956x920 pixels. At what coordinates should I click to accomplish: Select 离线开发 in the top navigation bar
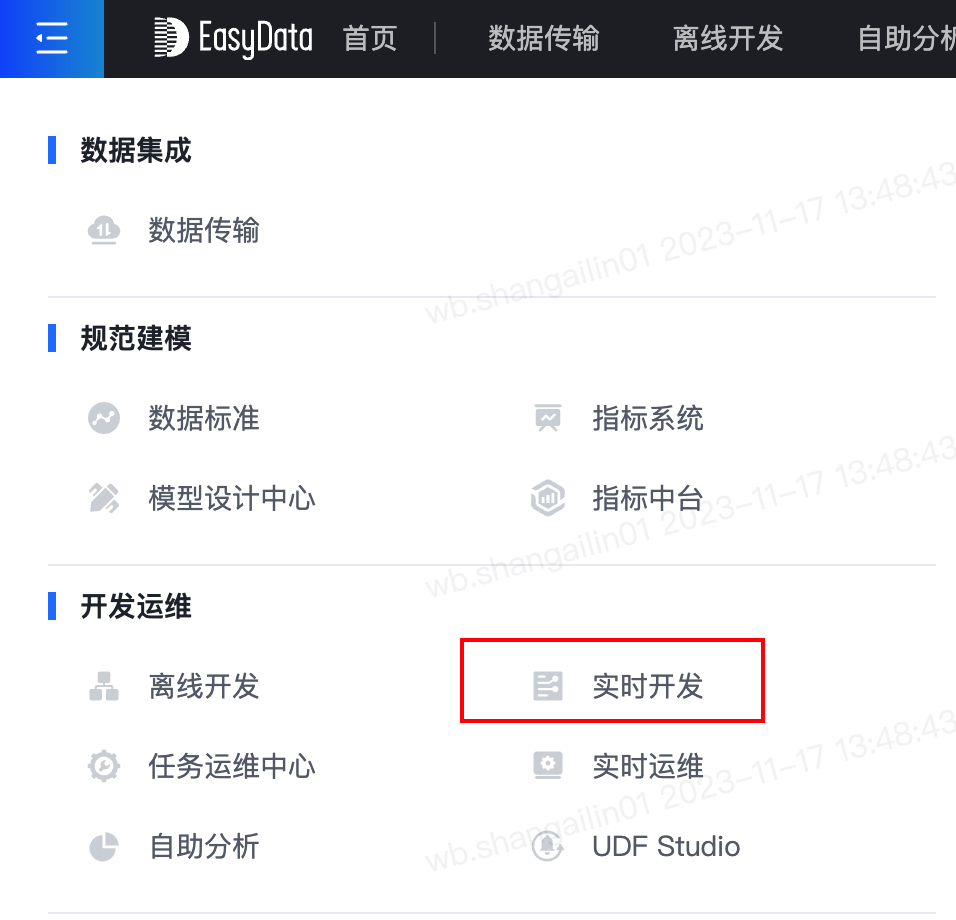coord(728,38)
